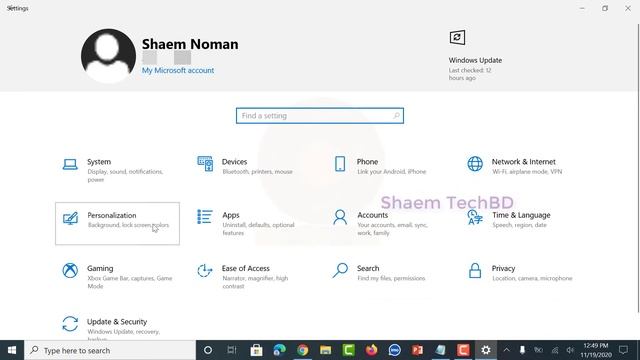The height and width of the screenshot is (360, 640).
Task: Open Task View on the taskbar
Action: [232, 350]
